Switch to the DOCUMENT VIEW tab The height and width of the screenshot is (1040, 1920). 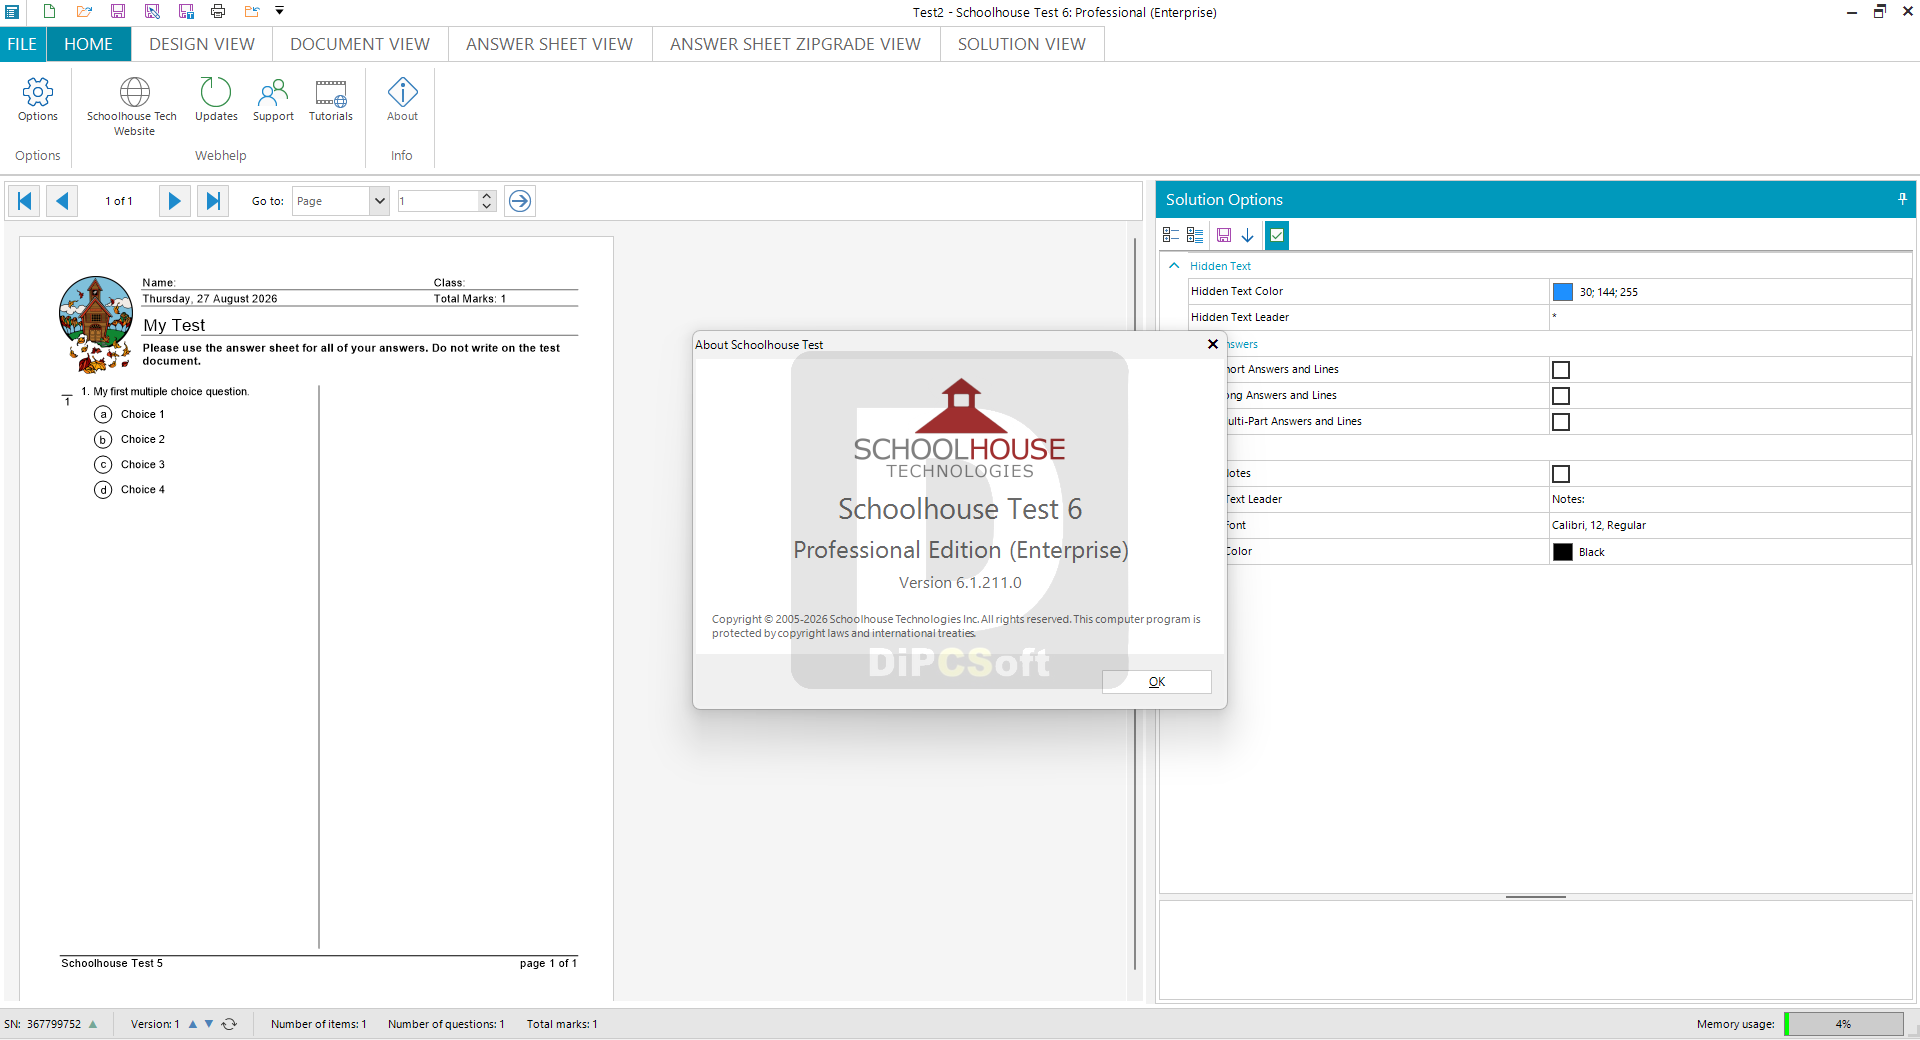360,44
